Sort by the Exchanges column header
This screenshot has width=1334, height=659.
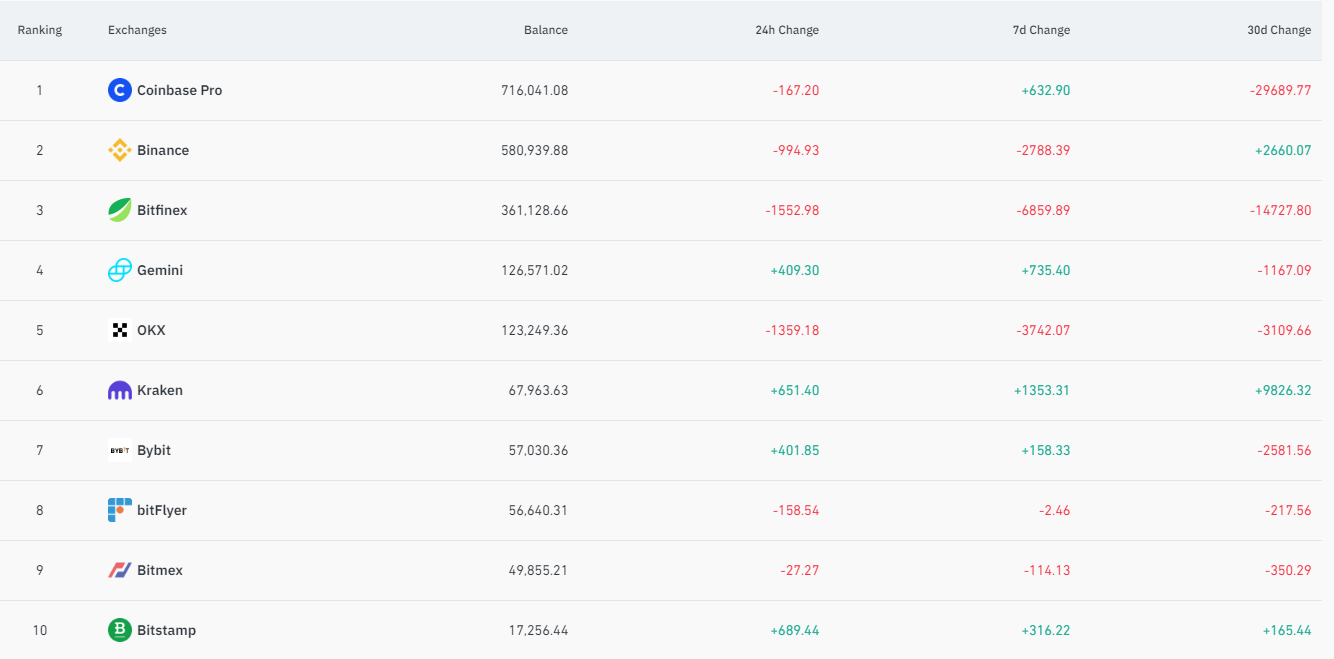click(x=137, y=30)
